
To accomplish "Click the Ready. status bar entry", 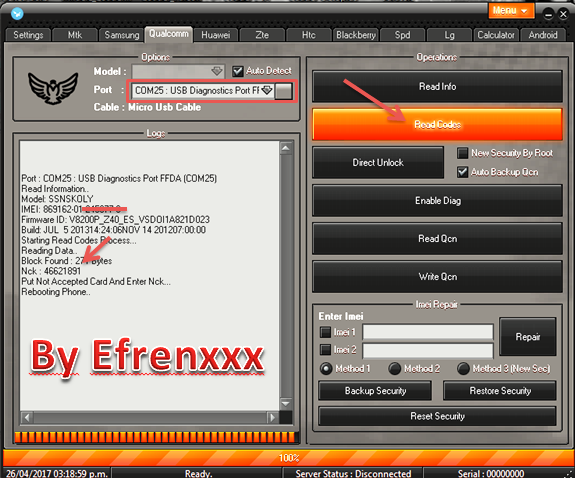I will tap(198, 473).
